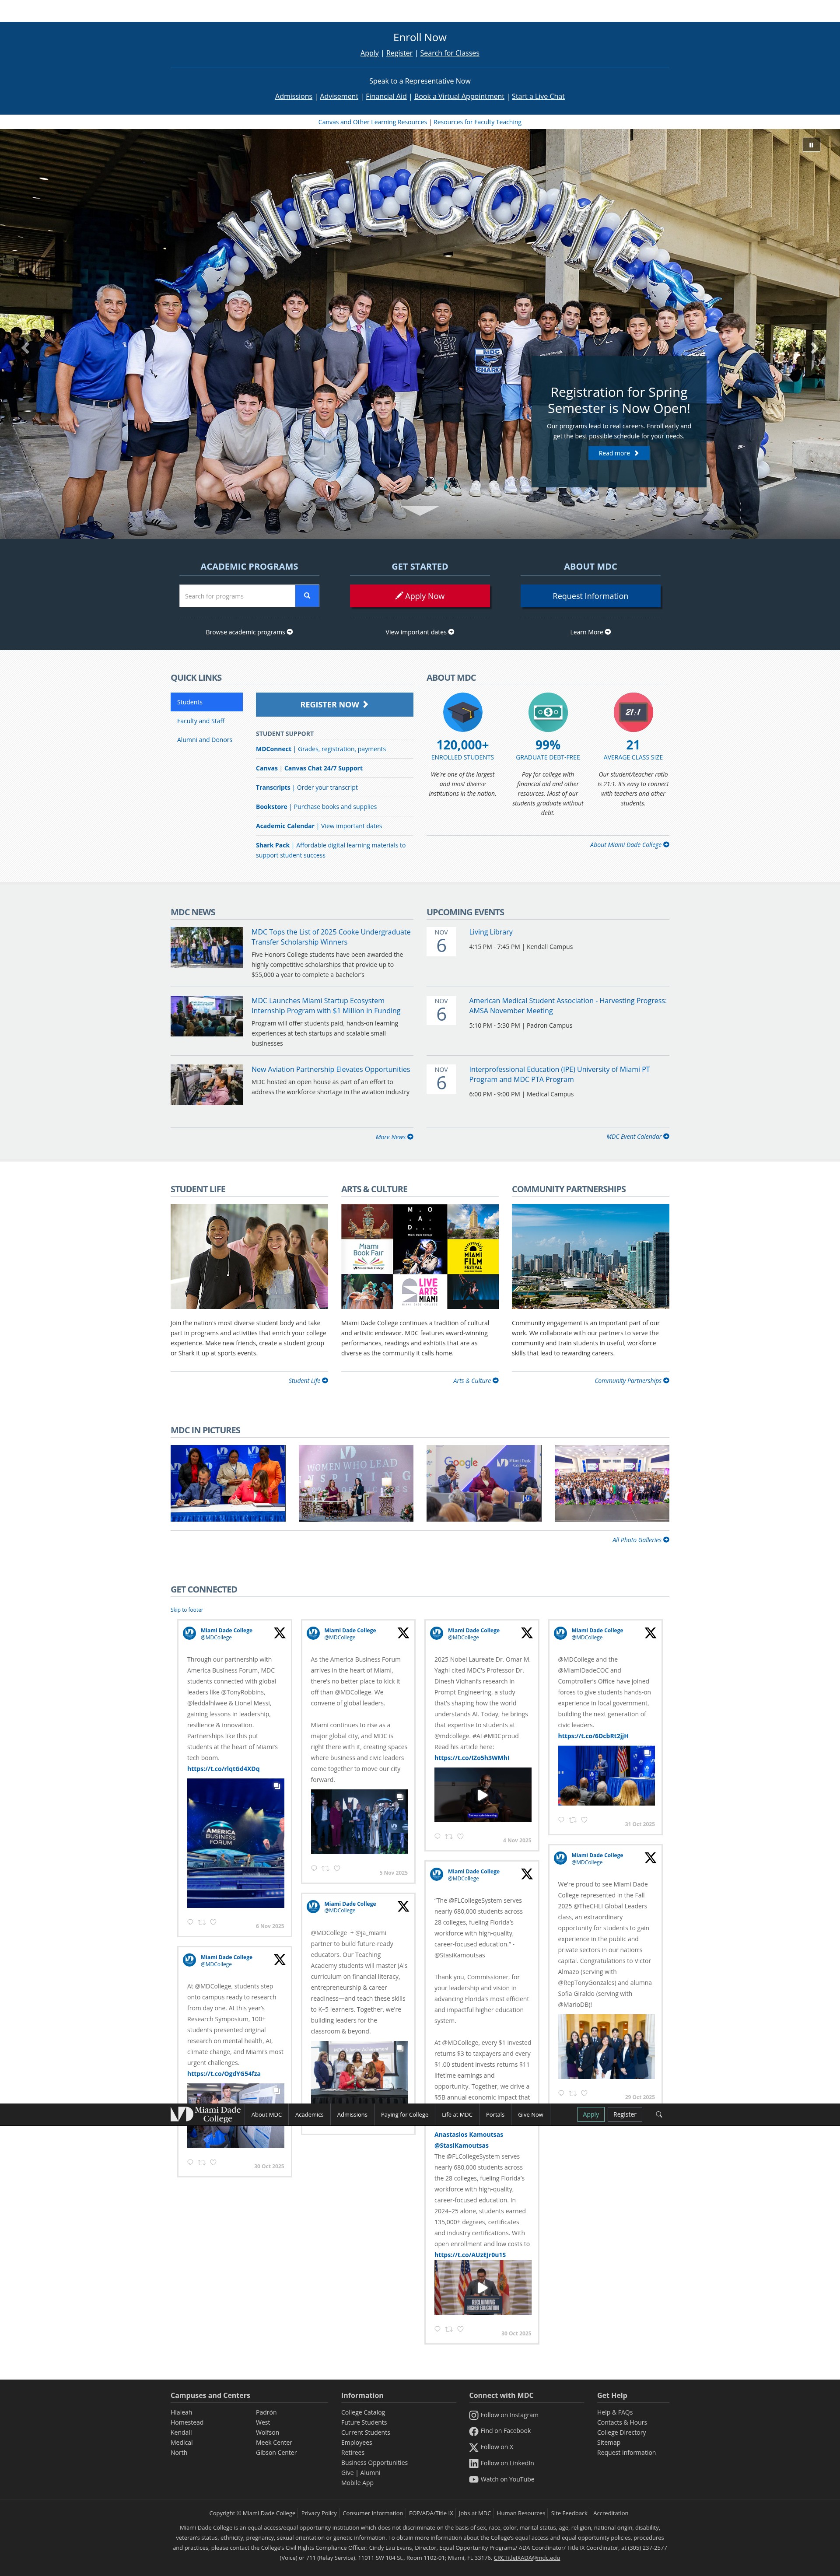Screen dimensions: 840x2576
Task: Open the Cooke Scholarship Winners news thumbnail
Action: coord(207,947)
